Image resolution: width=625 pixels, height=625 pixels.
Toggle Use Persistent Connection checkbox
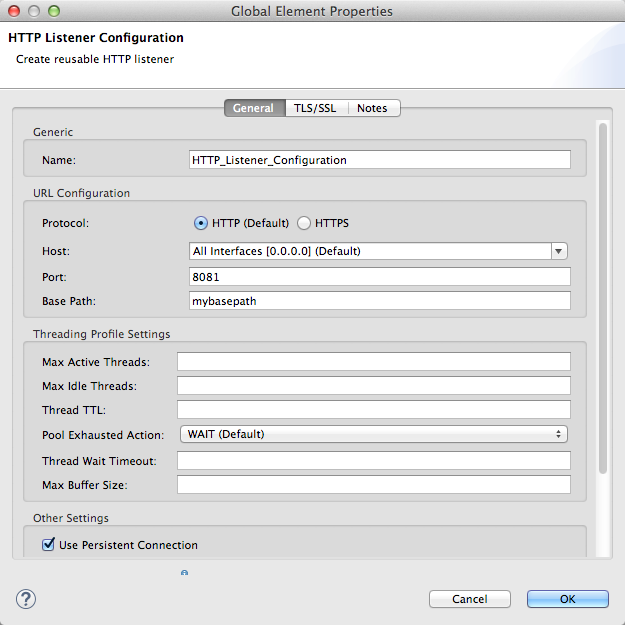[48, 545]
